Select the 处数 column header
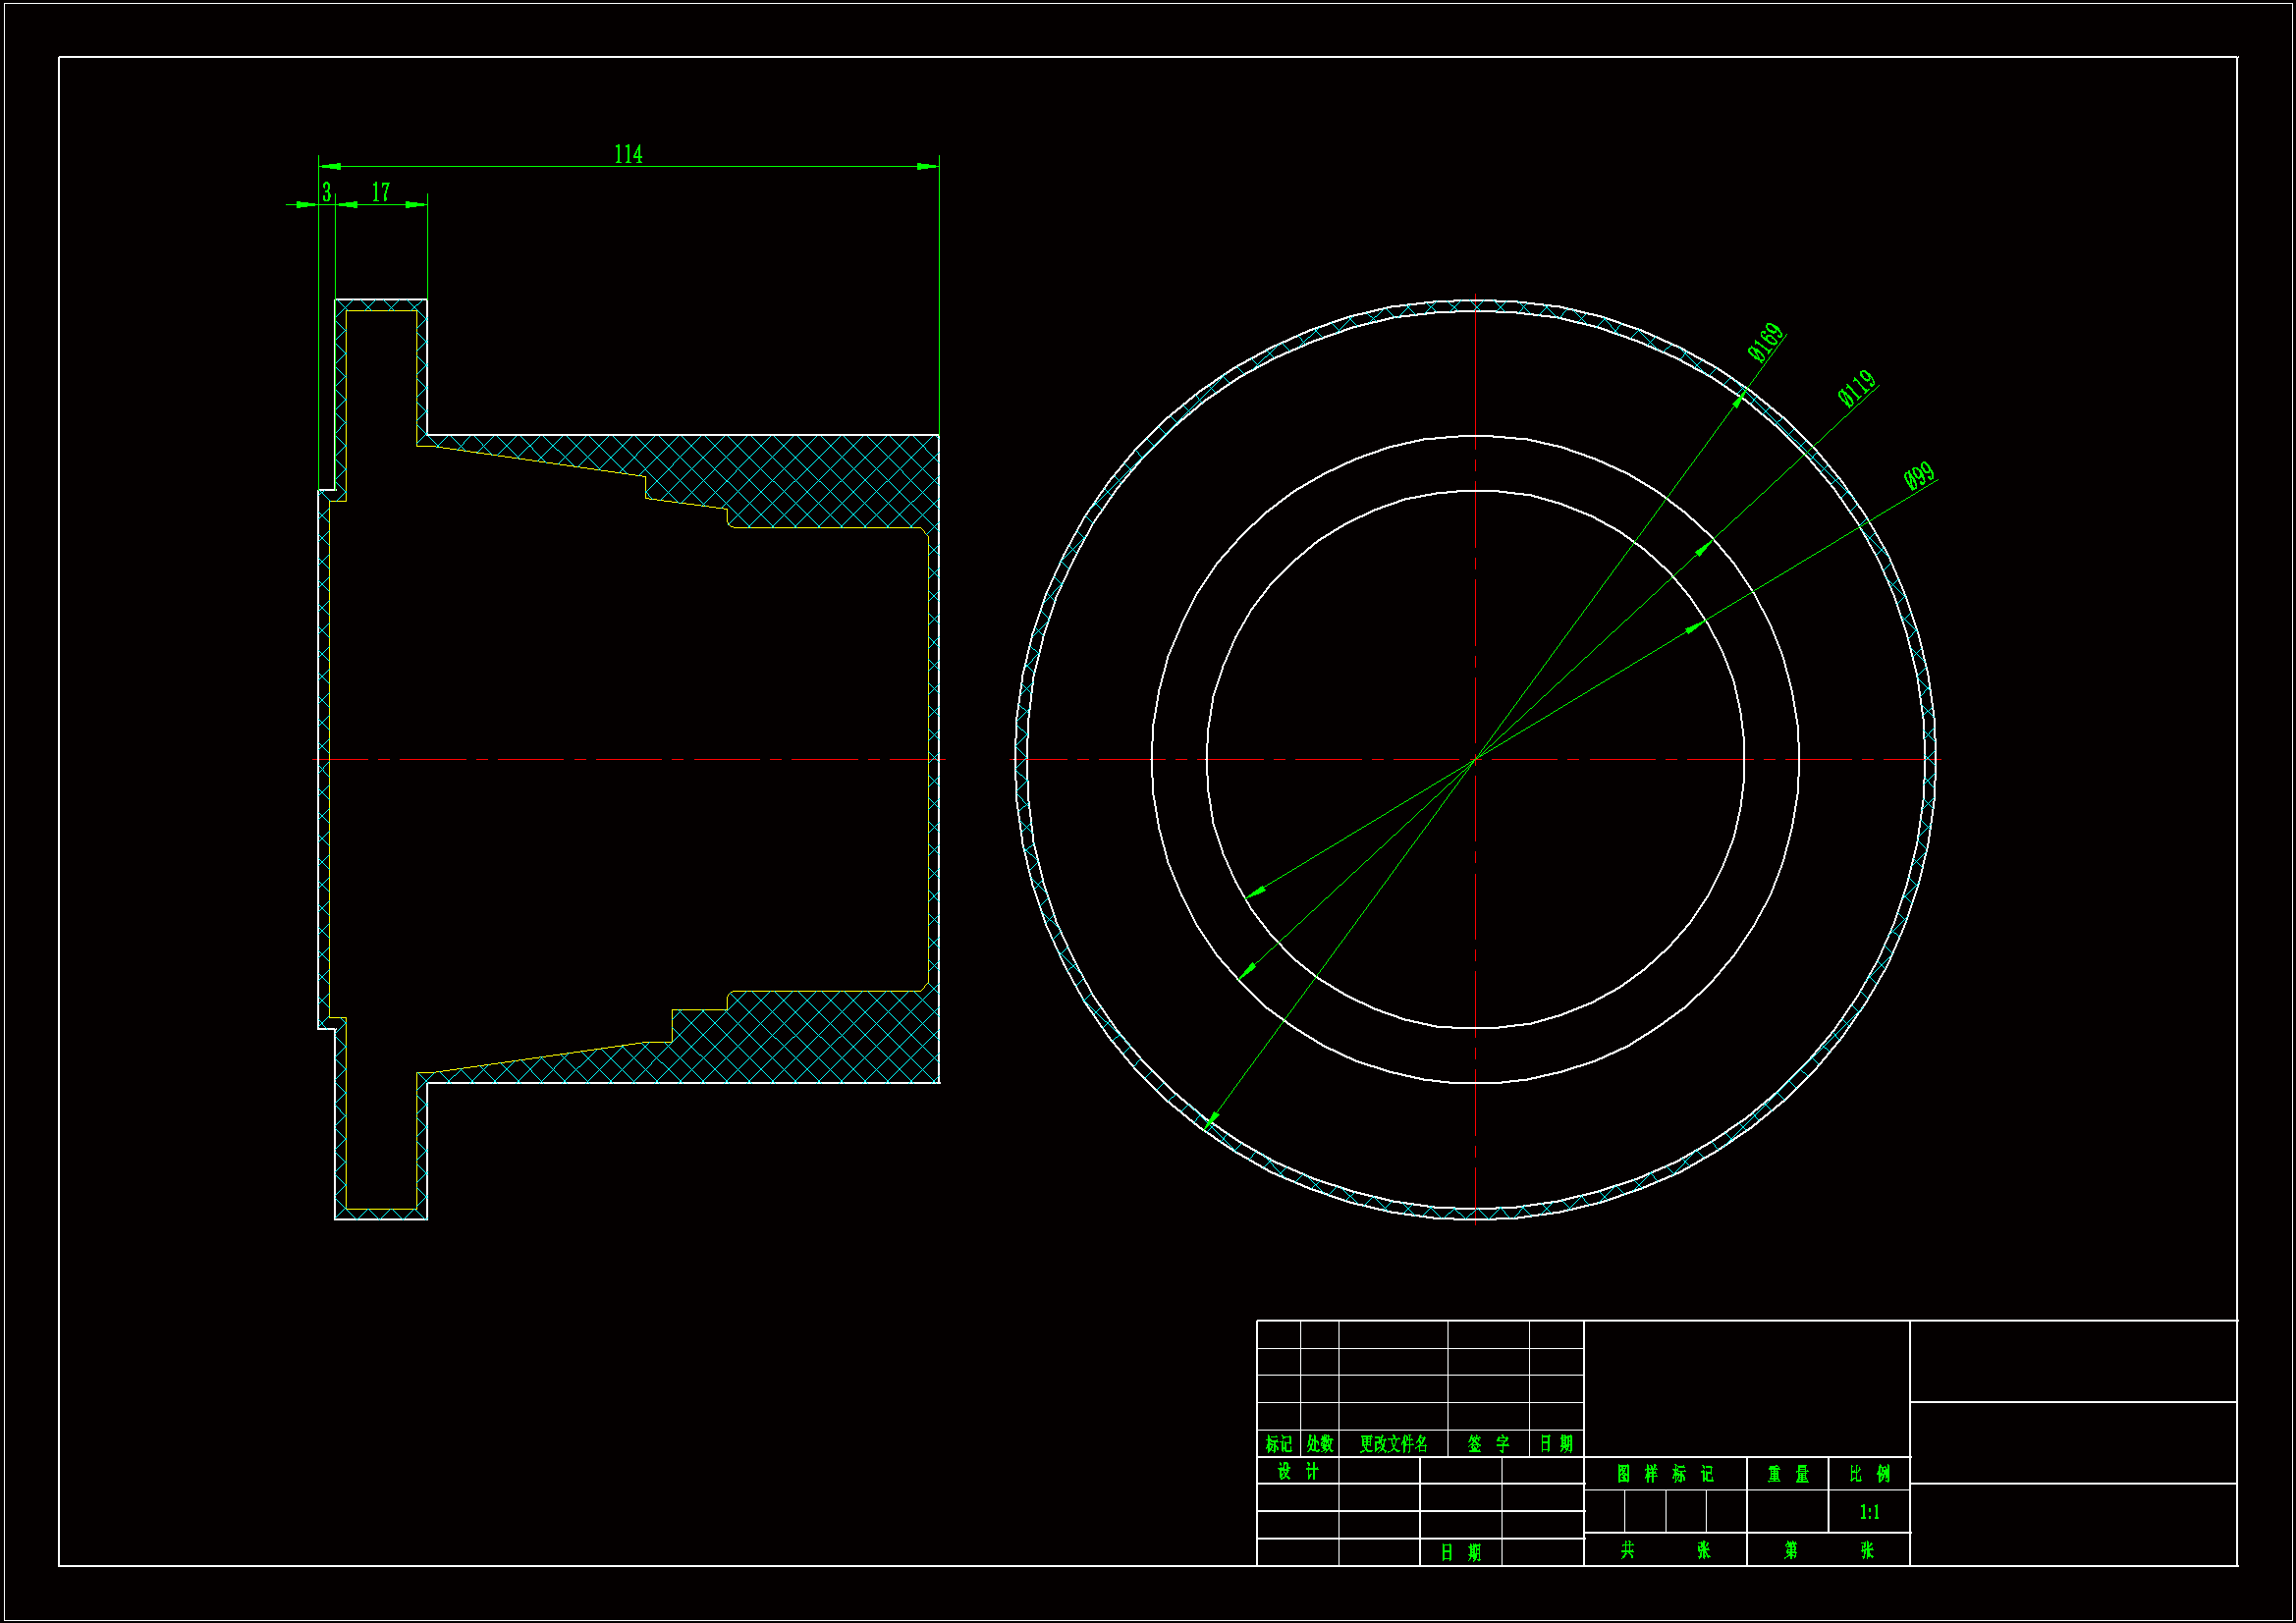 (1319, 1444)
